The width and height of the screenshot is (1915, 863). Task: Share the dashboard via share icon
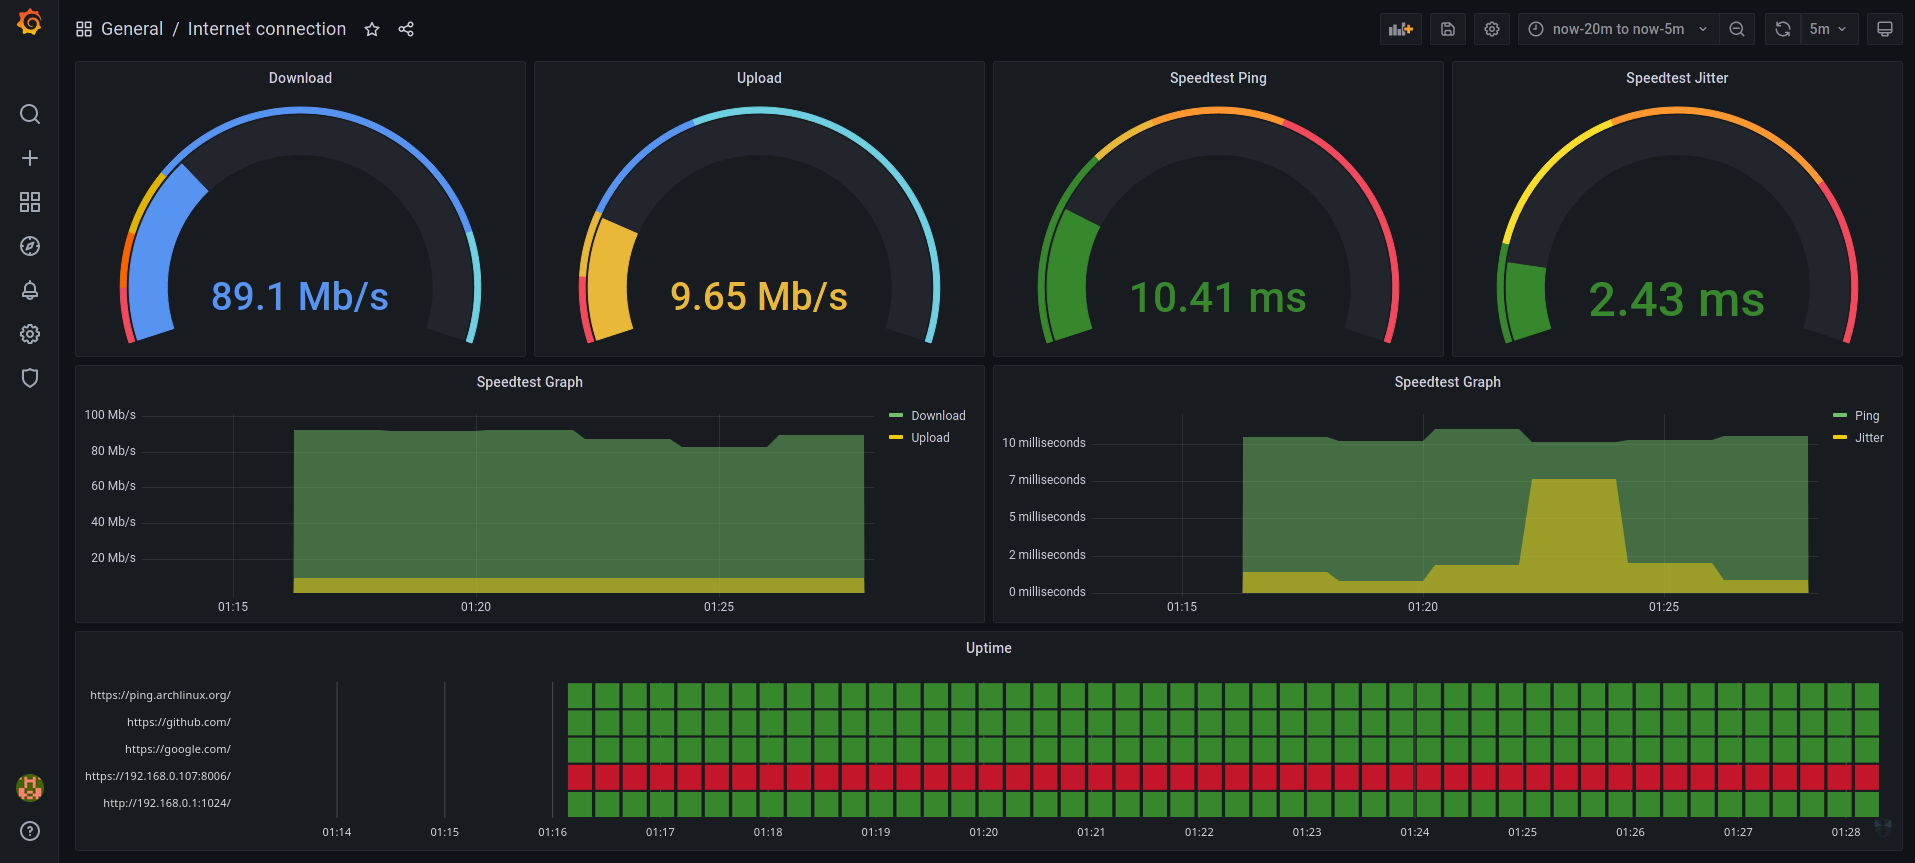coord(406,29)
